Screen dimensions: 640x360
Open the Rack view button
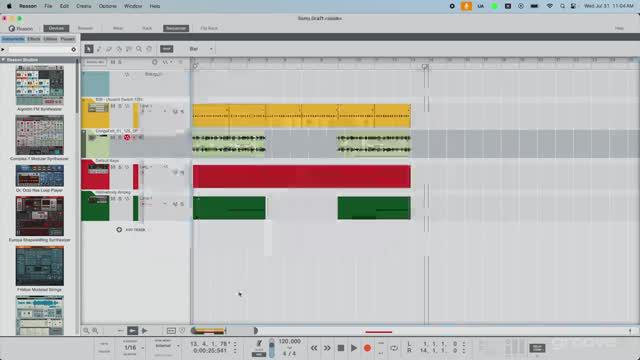(x=147, y=28)
